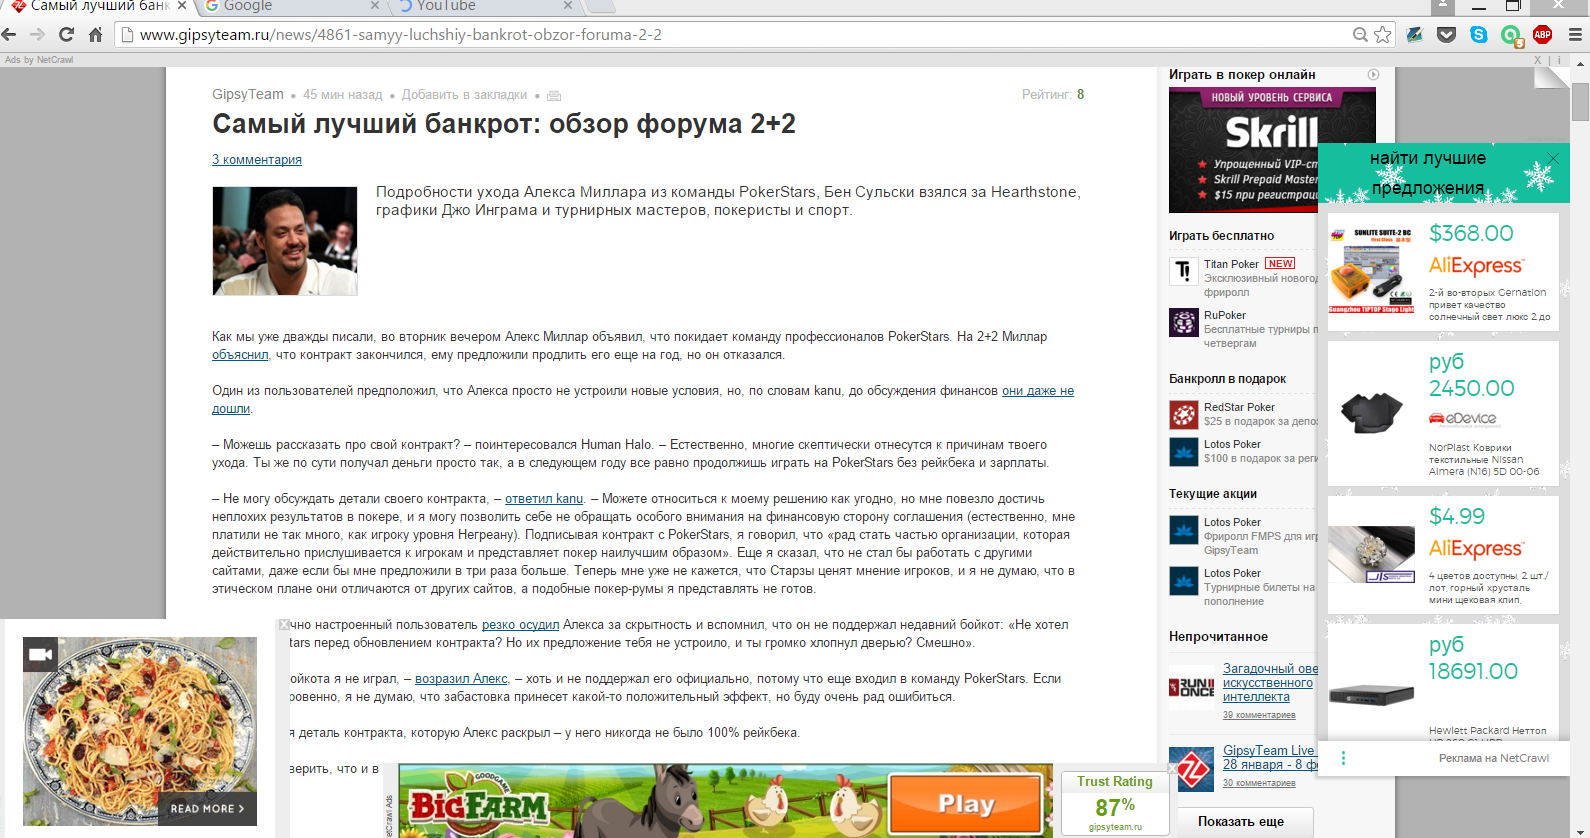Open the руб 2450.00 eDevice ad

pyautogui.click(x=1443, y=414)
